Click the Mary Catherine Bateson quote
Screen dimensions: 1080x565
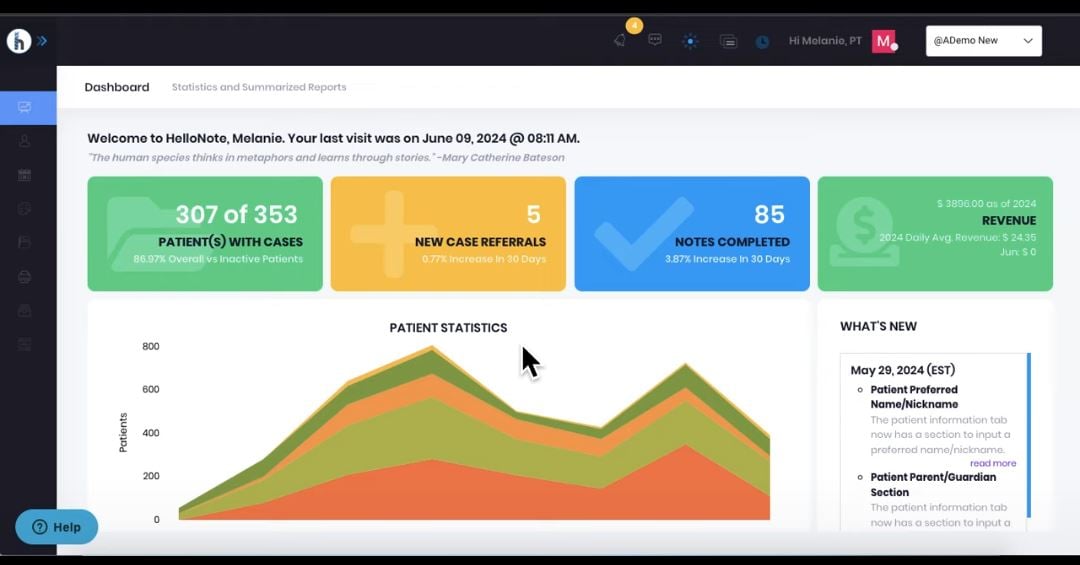click(x=326, y=158)
